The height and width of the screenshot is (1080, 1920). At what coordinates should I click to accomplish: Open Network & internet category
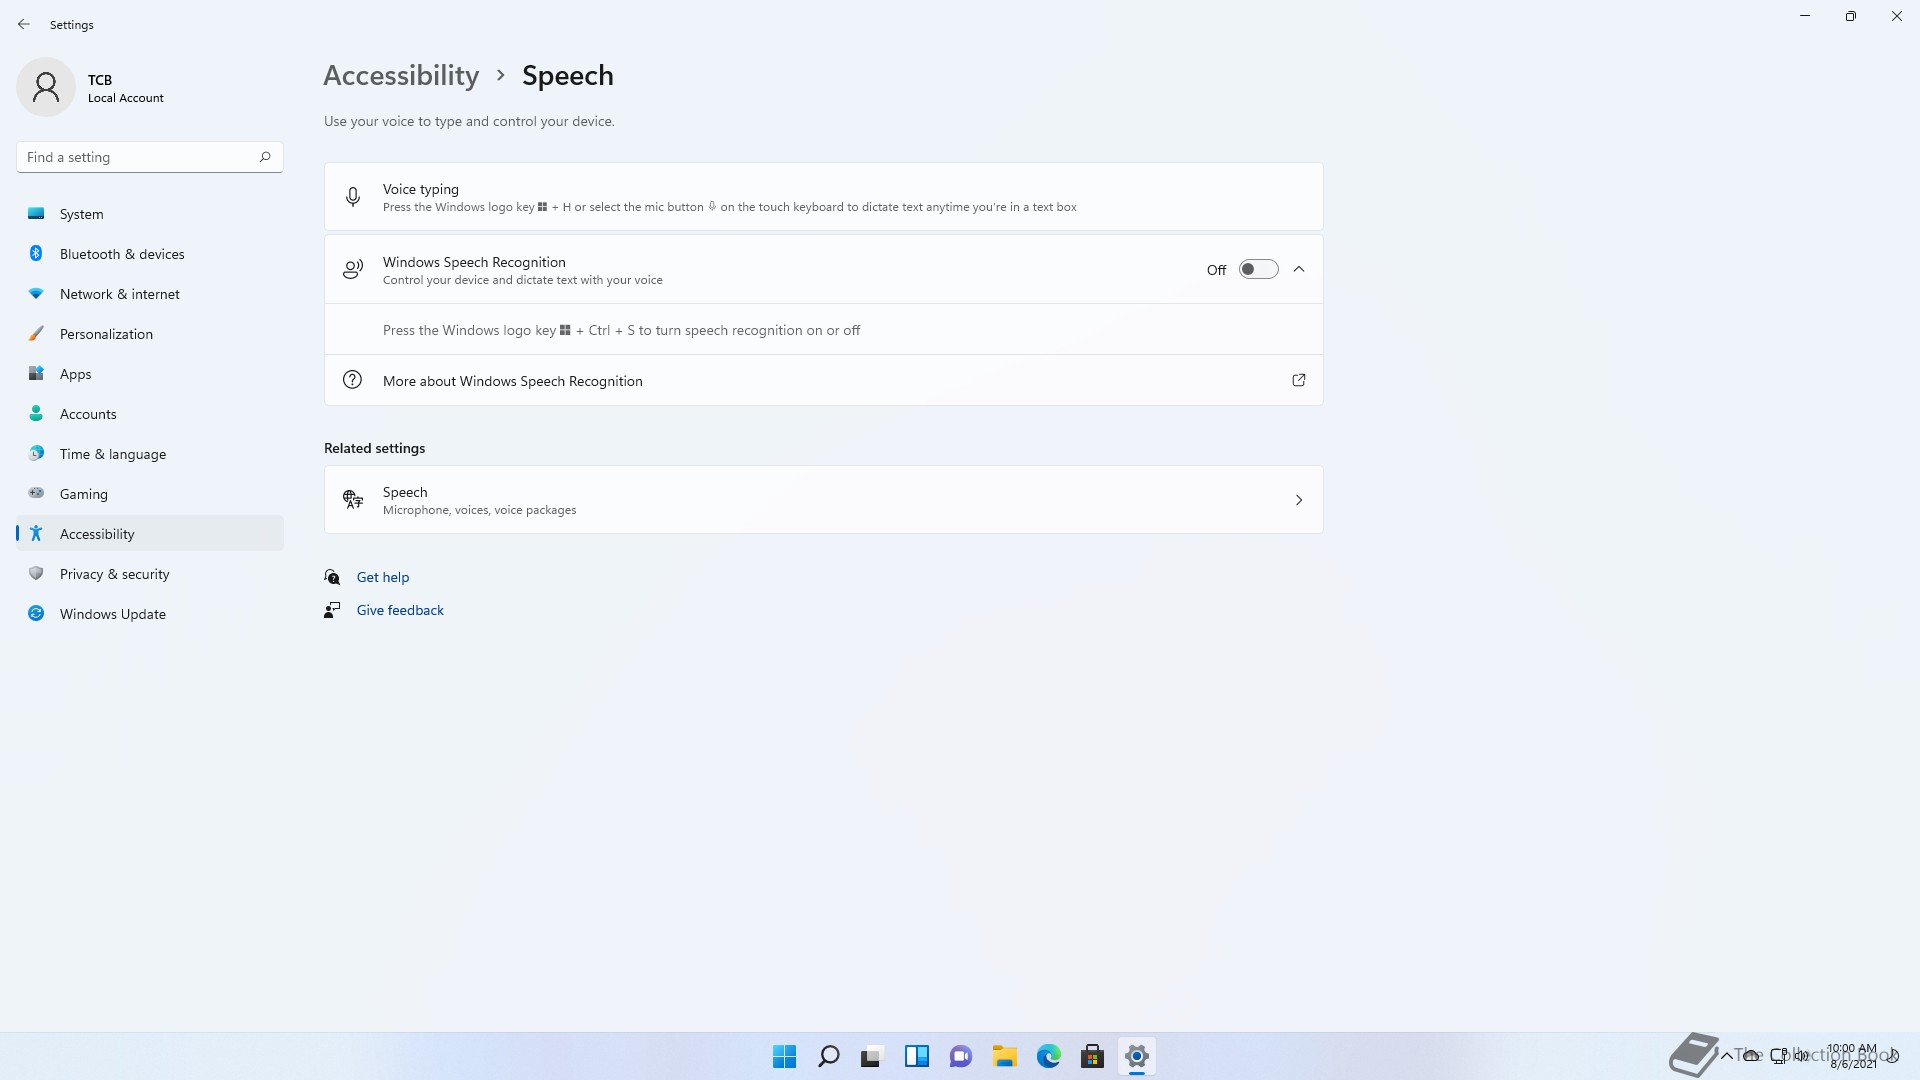[x=150, y=294]
